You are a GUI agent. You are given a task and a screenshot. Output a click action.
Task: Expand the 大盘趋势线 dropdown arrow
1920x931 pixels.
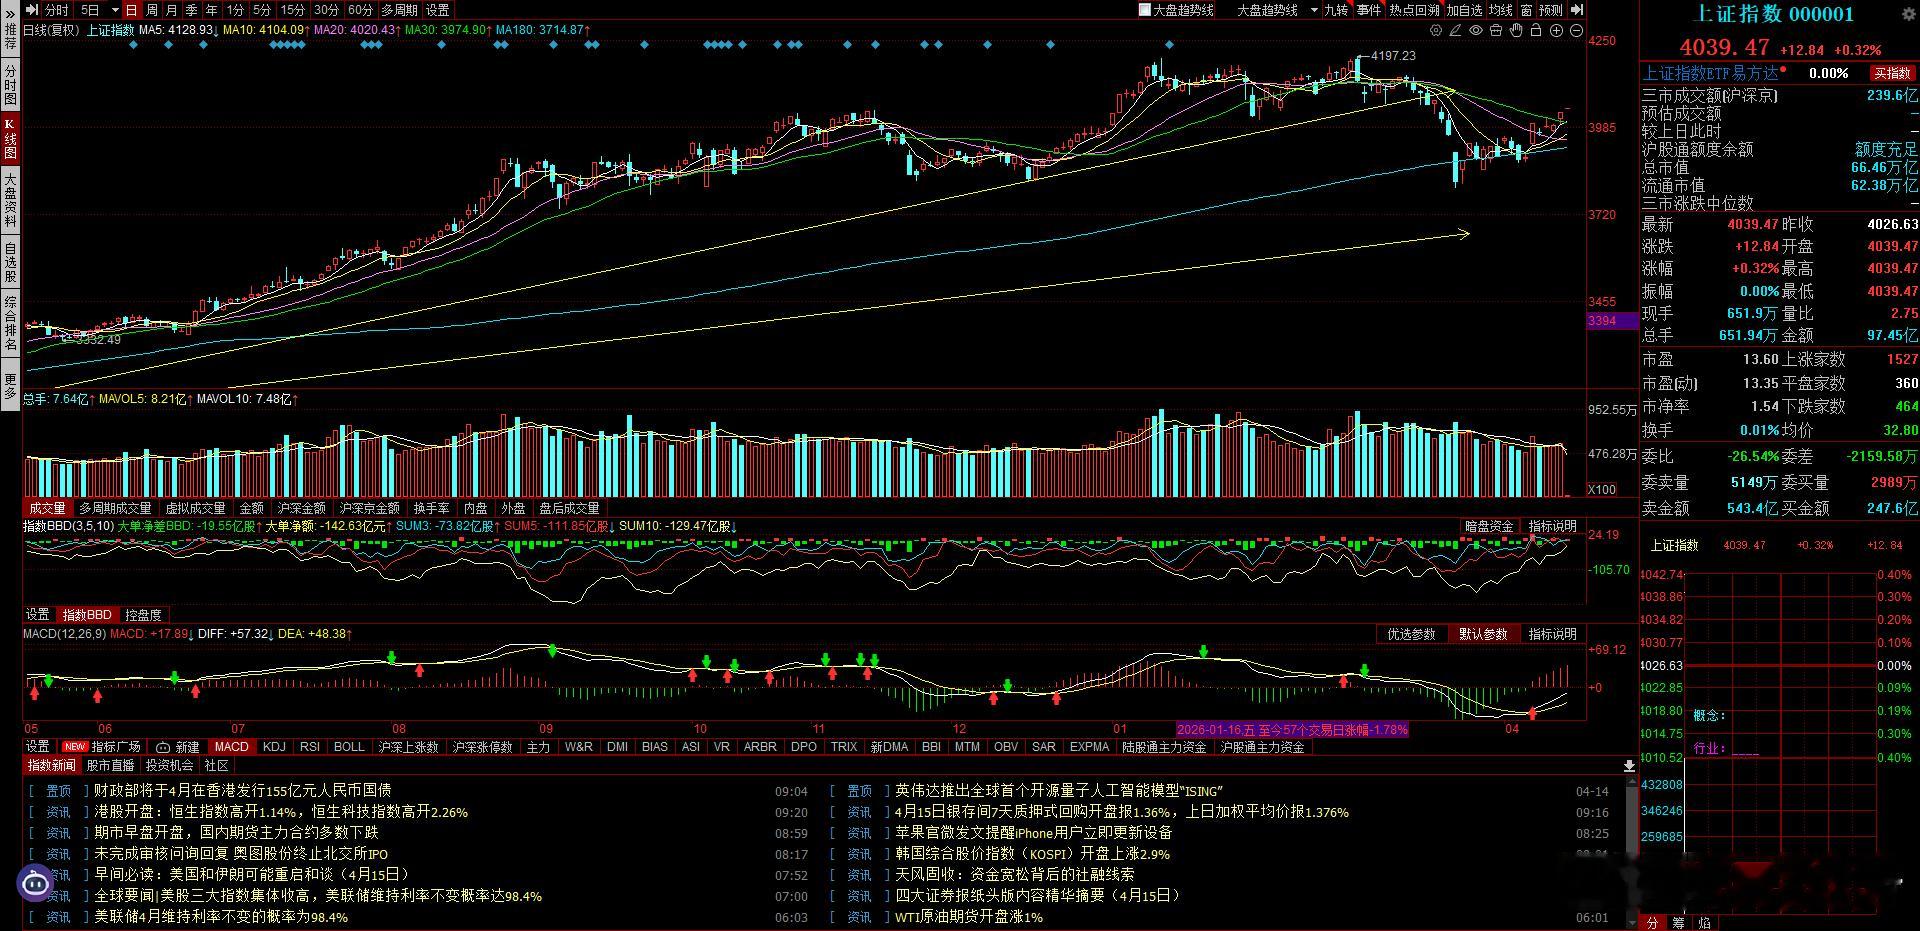click(x=1314, y=9)
